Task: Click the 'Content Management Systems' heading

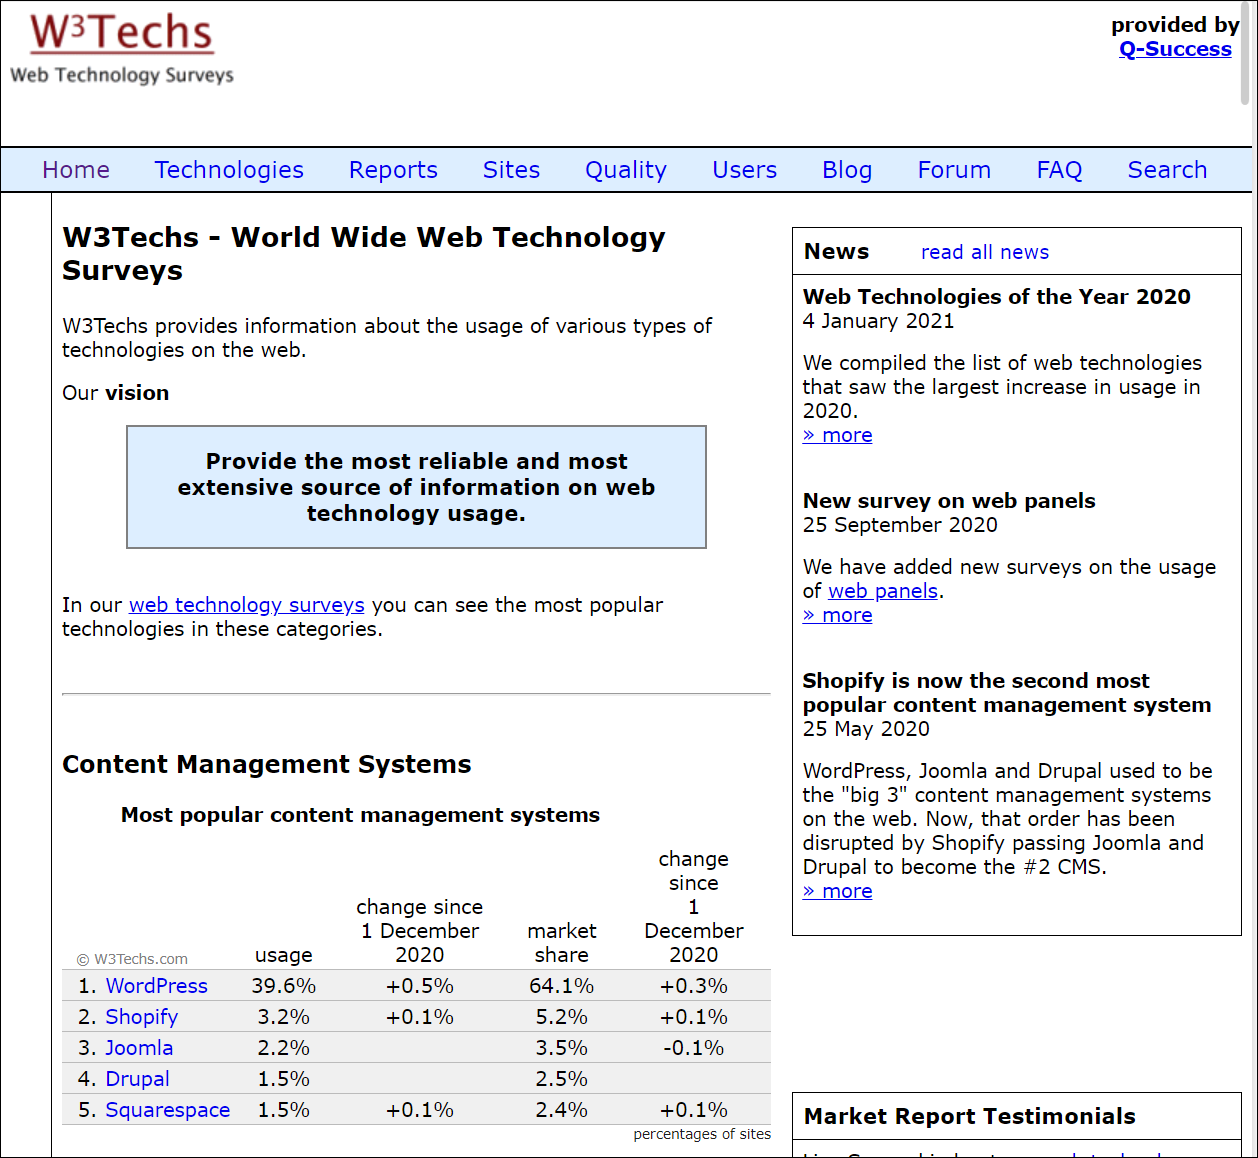Action: (267, 764)
